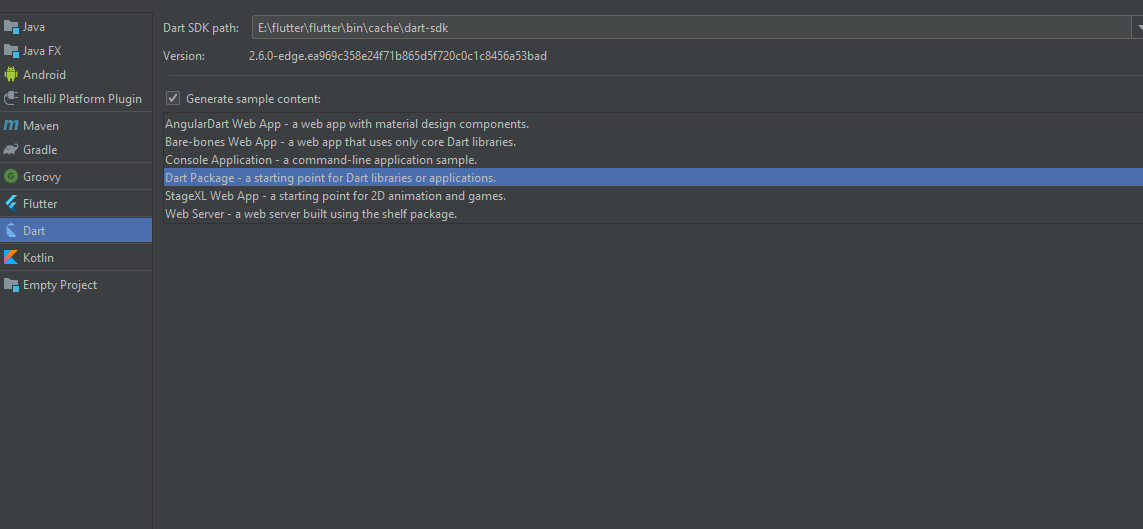Click the Android robot icon
This screenshot has width=1143, height=529.
coord(11,74)
